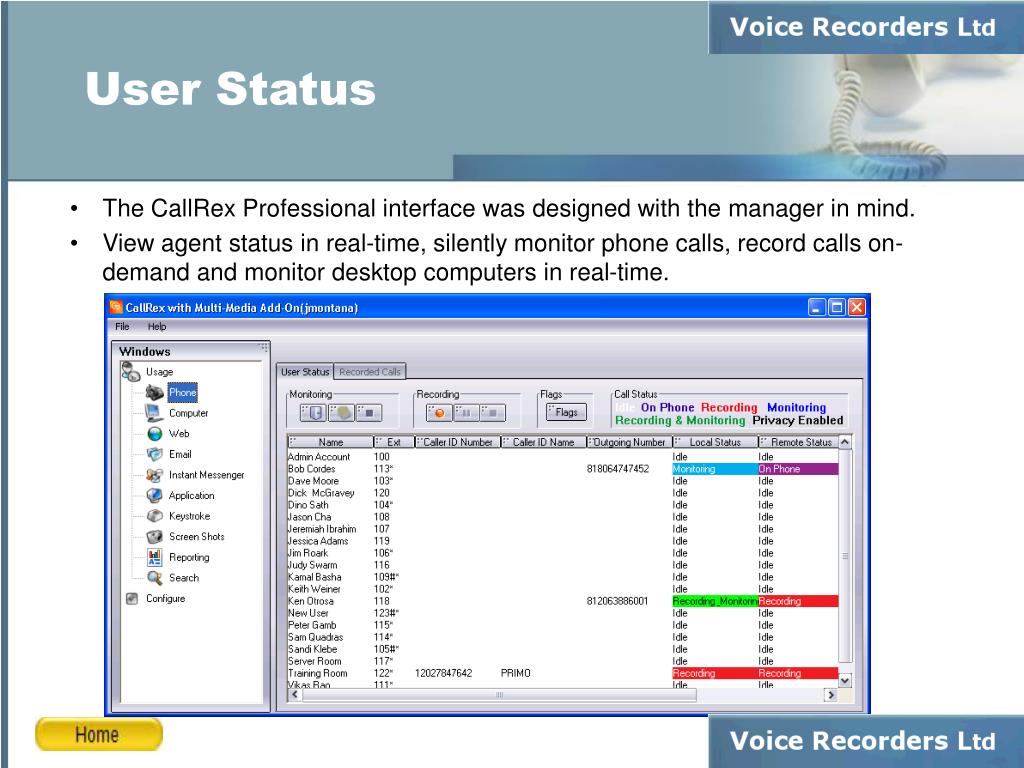Select Email in Usage tree
The height and width of the screenshot is (768, 1024).
click(x=180, y=454)
